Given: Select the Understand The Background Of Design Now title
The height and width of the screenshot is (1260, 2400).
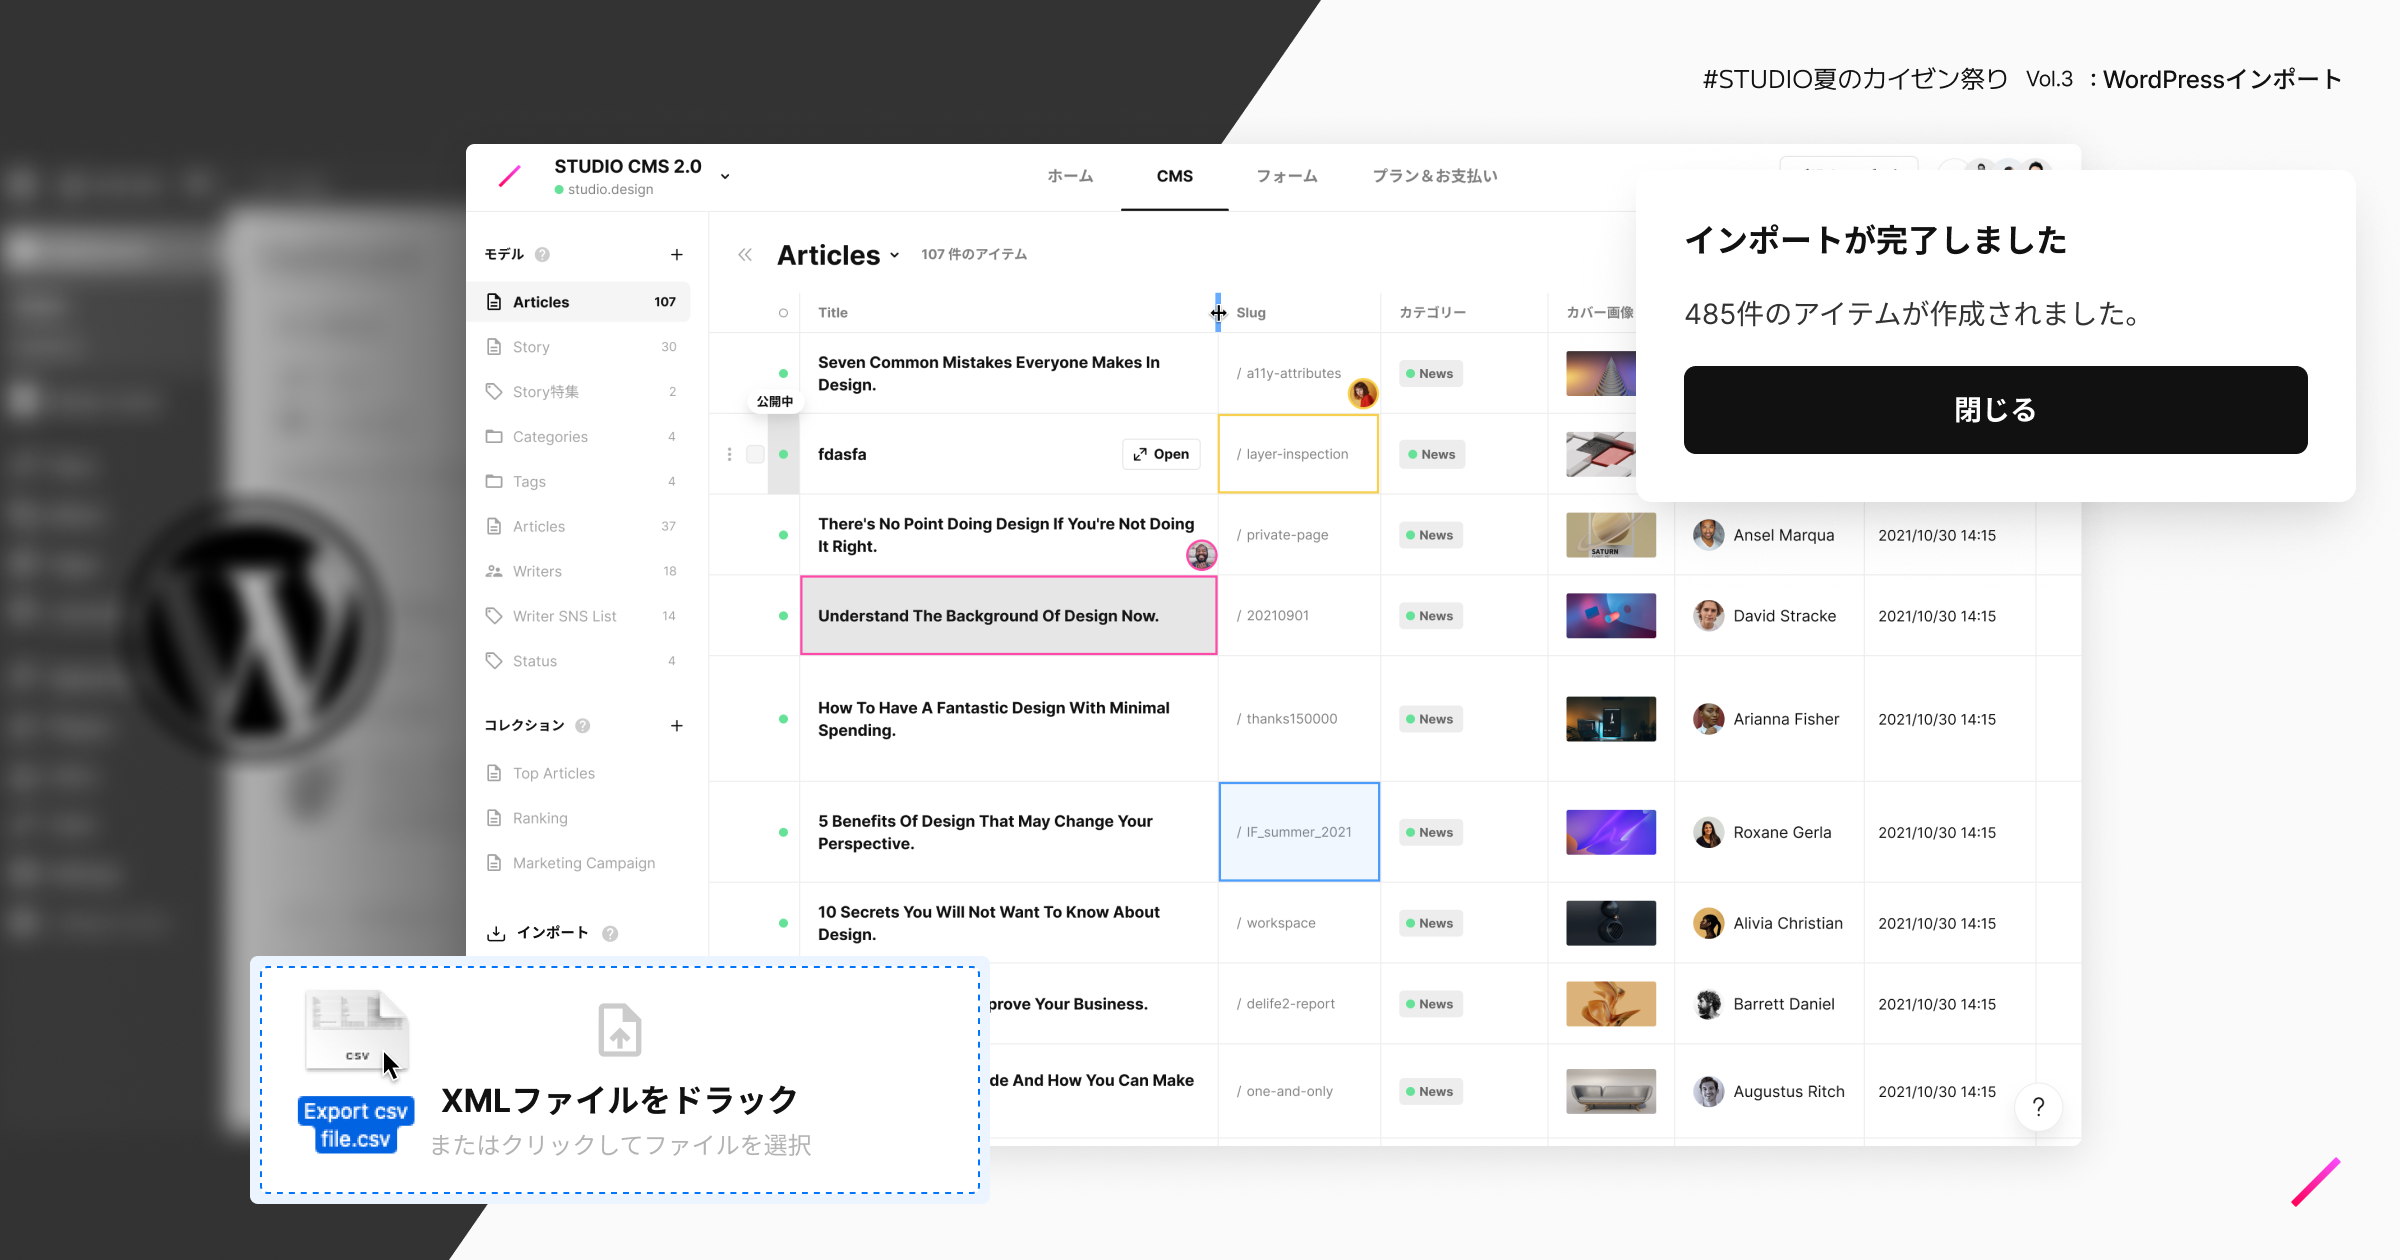Looking at the screenshot, I should (1008, 616).
